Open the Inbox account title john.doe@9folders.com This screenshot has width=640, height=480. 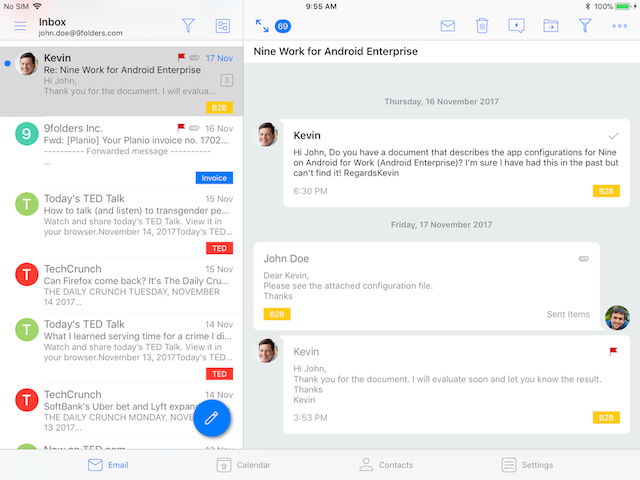coord(80,27)
